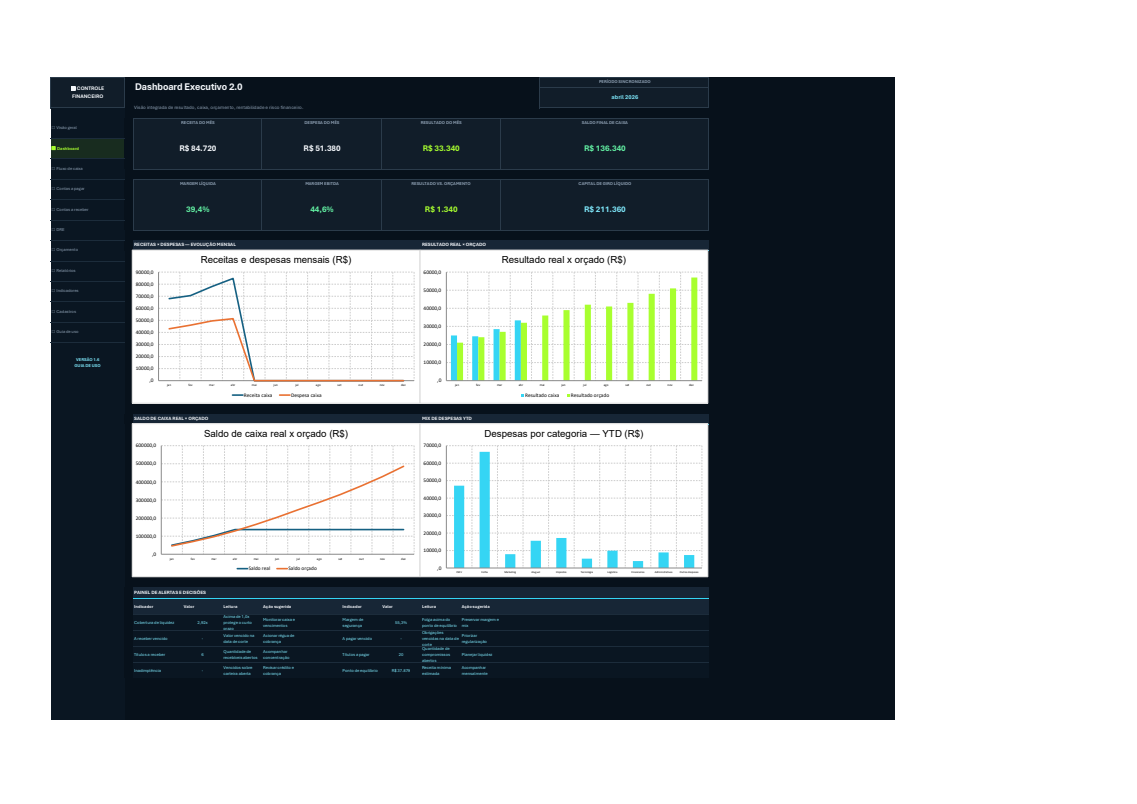Select the Receitas e despesas mensais chart title
Screen dimensions: 1137x804
276,260
